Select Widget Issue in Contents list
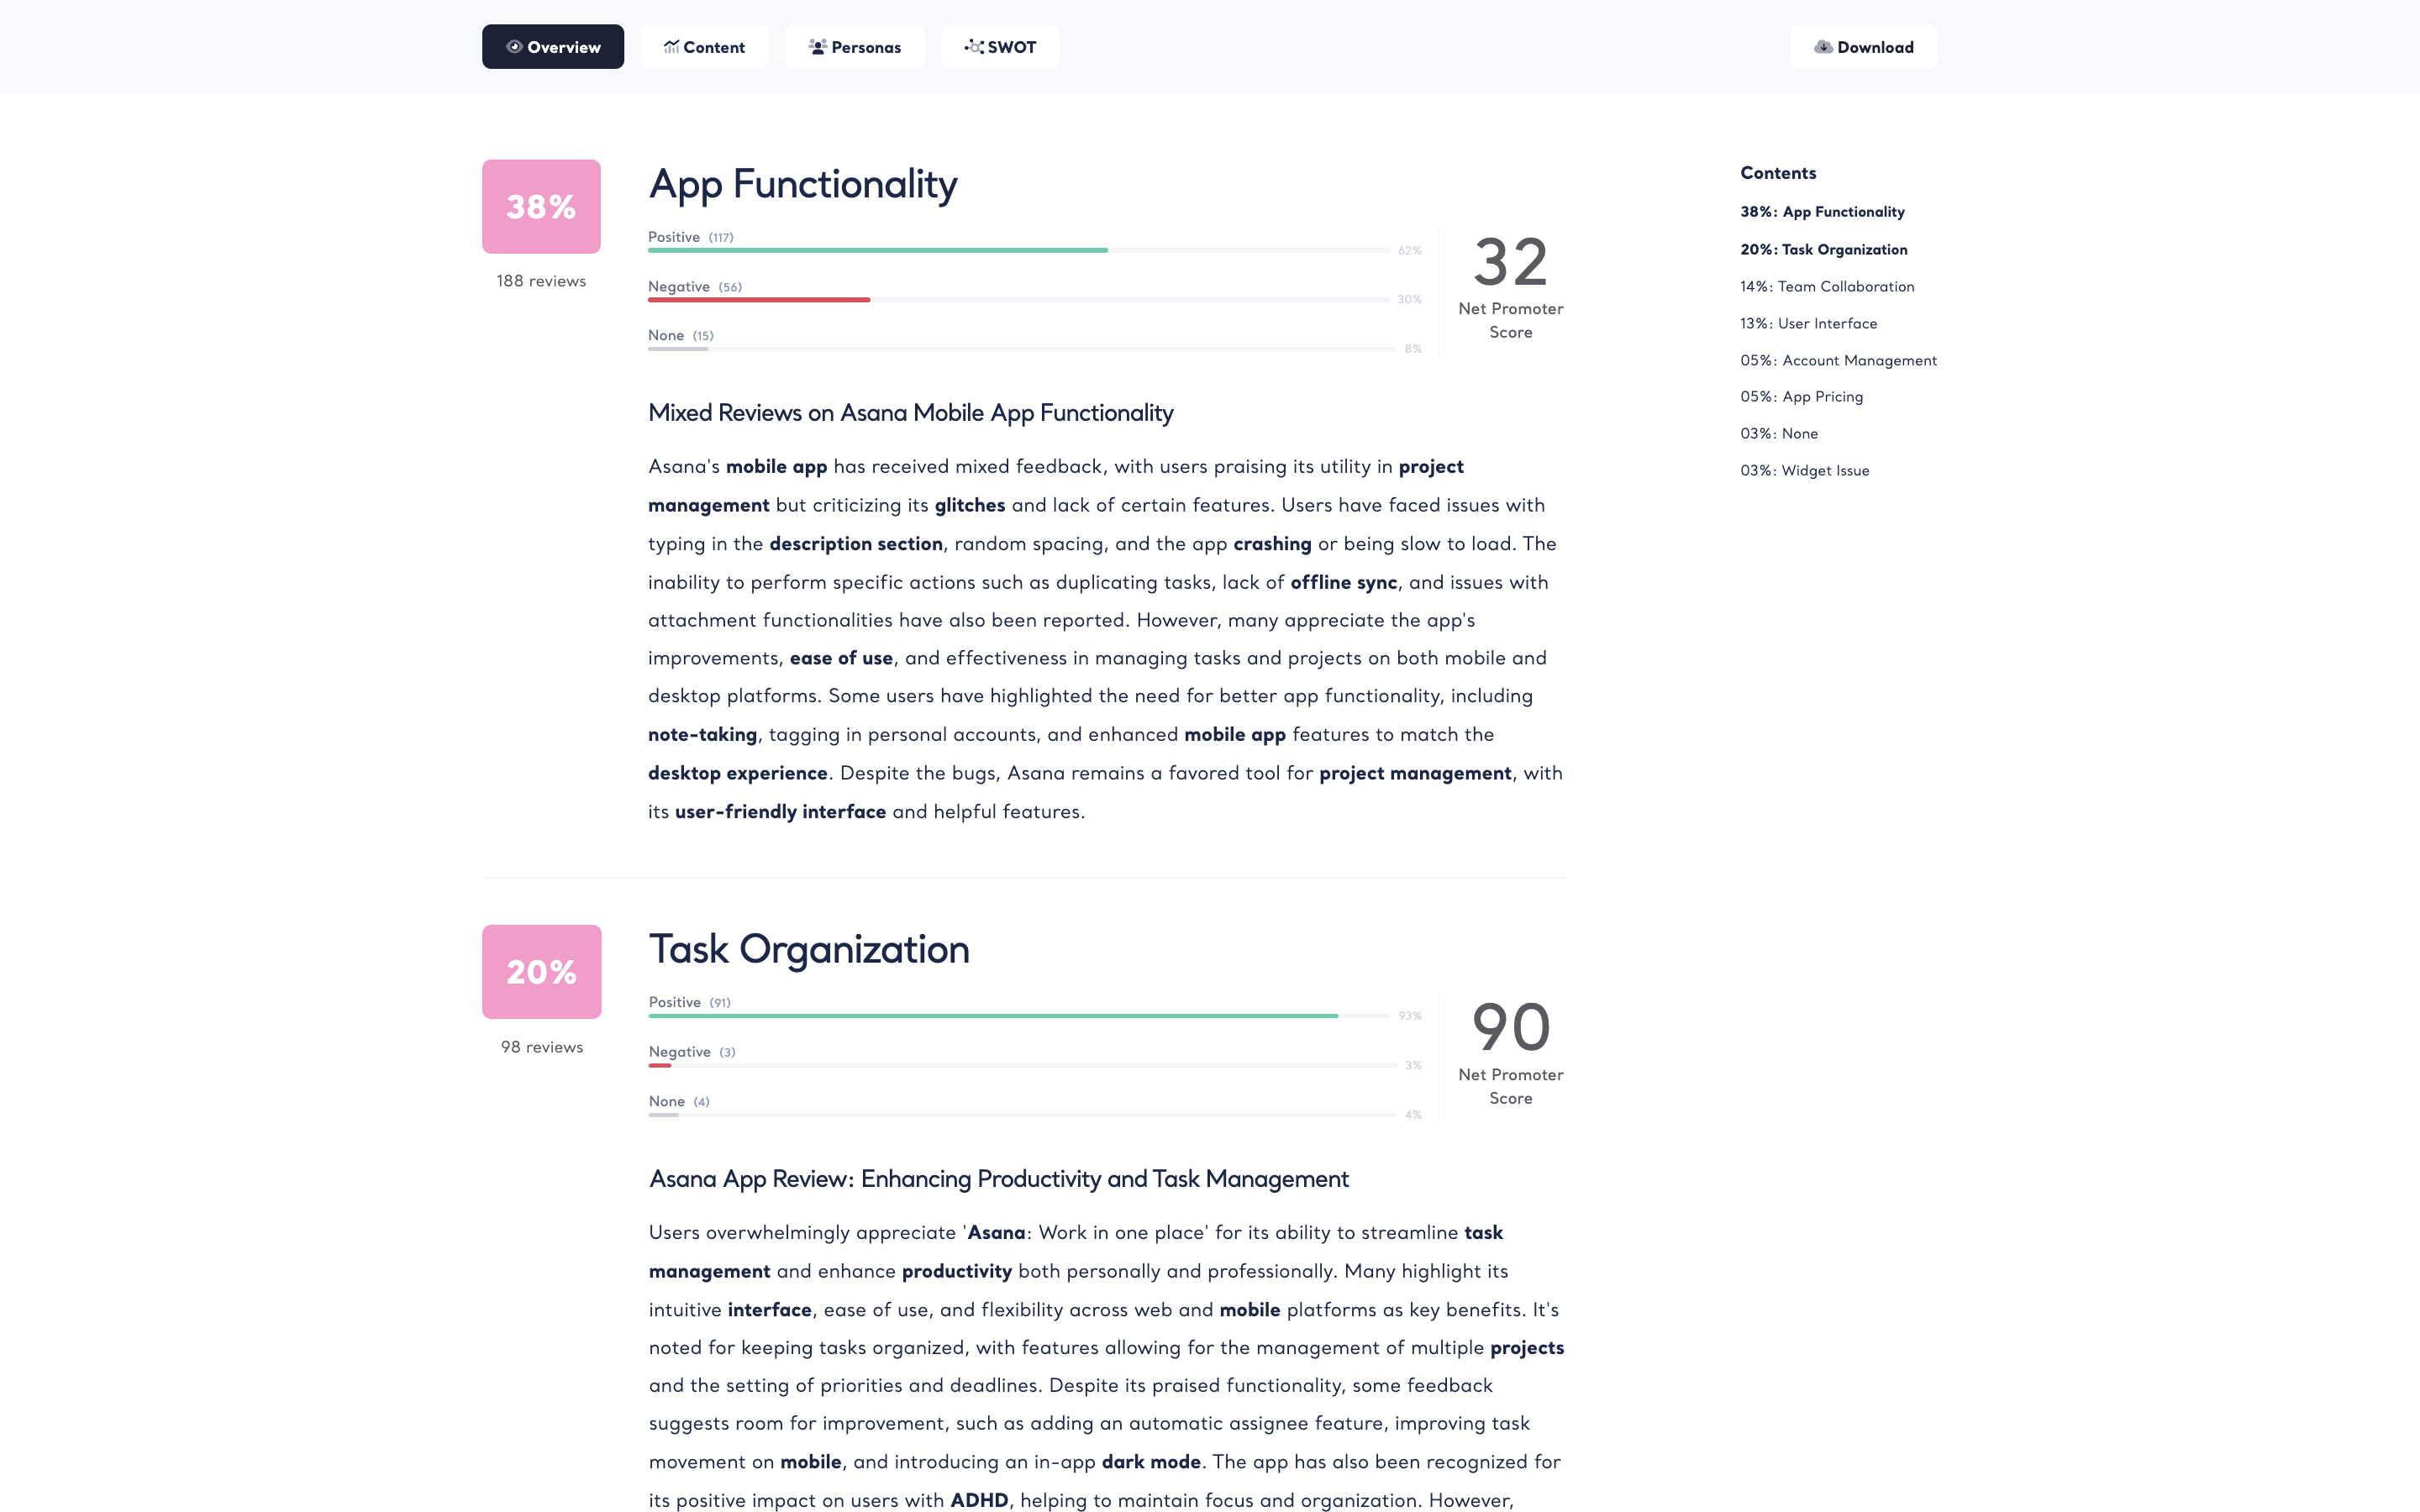The height and width of the screenshot is (1512, 2420). (1804, 471)
